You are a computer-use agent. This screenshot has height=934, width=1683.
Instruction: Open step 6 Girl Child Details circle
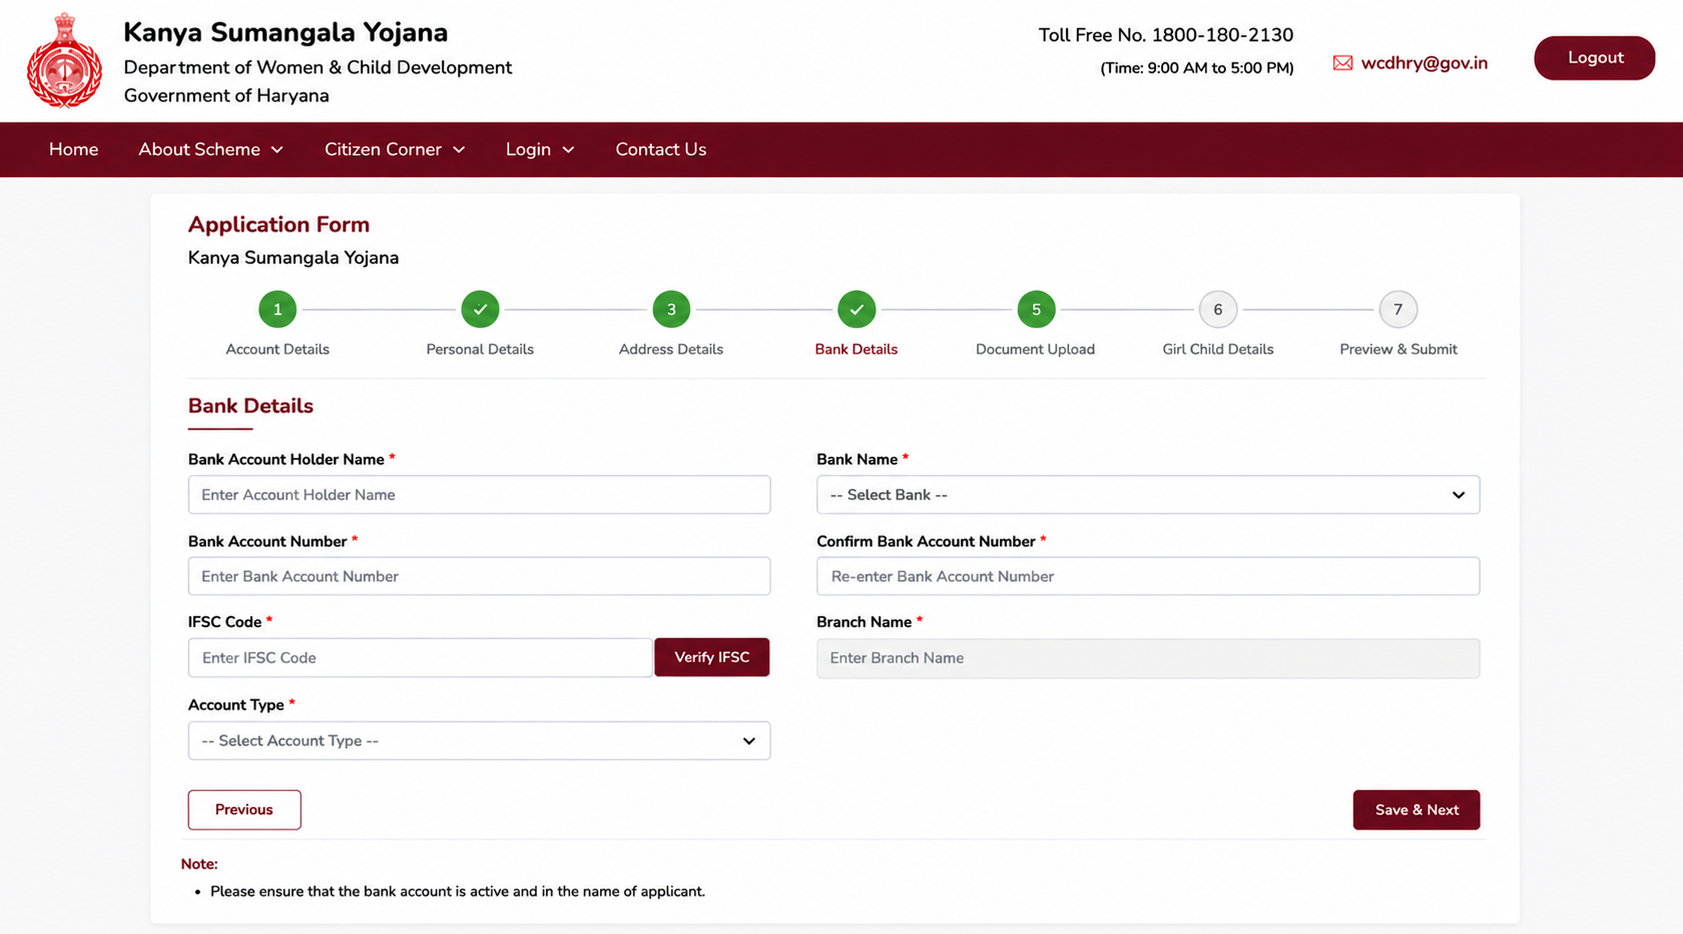tap(1218, 309)
